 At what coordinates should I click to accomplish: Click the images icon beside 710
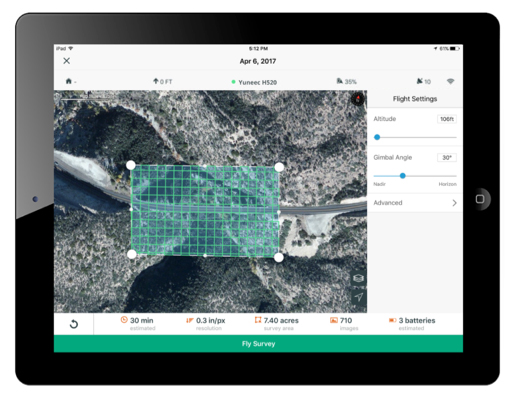click(x=334, y=320)
